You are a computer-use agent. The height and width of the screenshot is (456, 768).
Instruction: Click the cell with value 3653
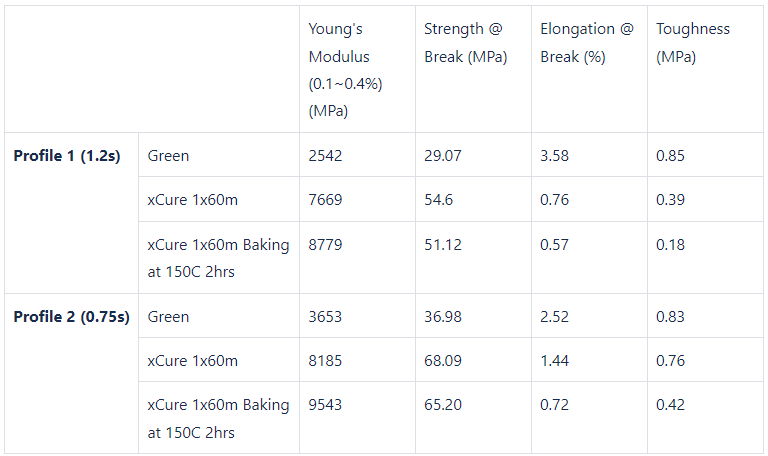[325, 317]
